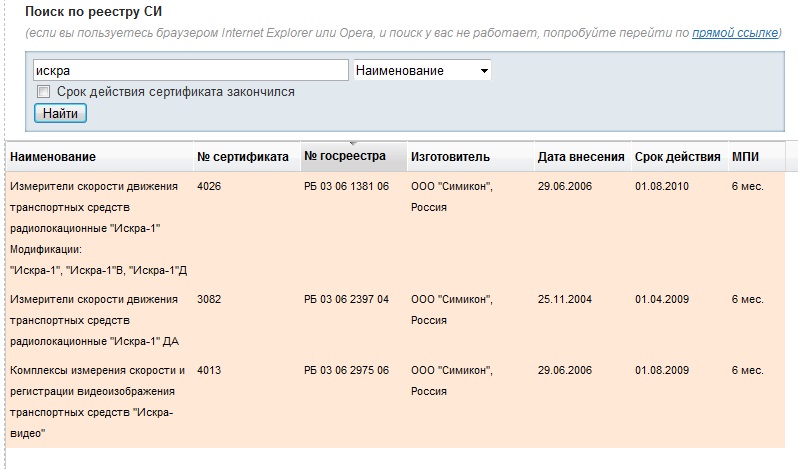Sort table by "Изготовитель" column header
The image size is (798, 469).
point(450,157)
